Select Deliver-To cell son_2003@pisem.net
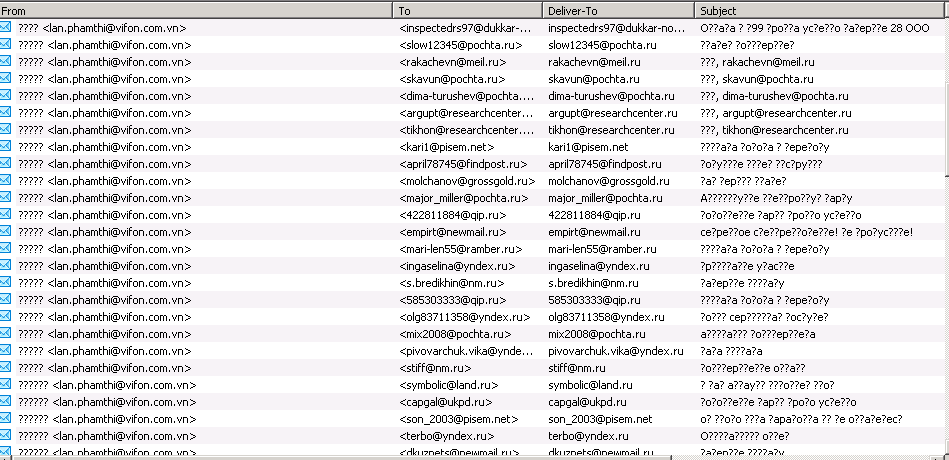 (x=600, y=418)
